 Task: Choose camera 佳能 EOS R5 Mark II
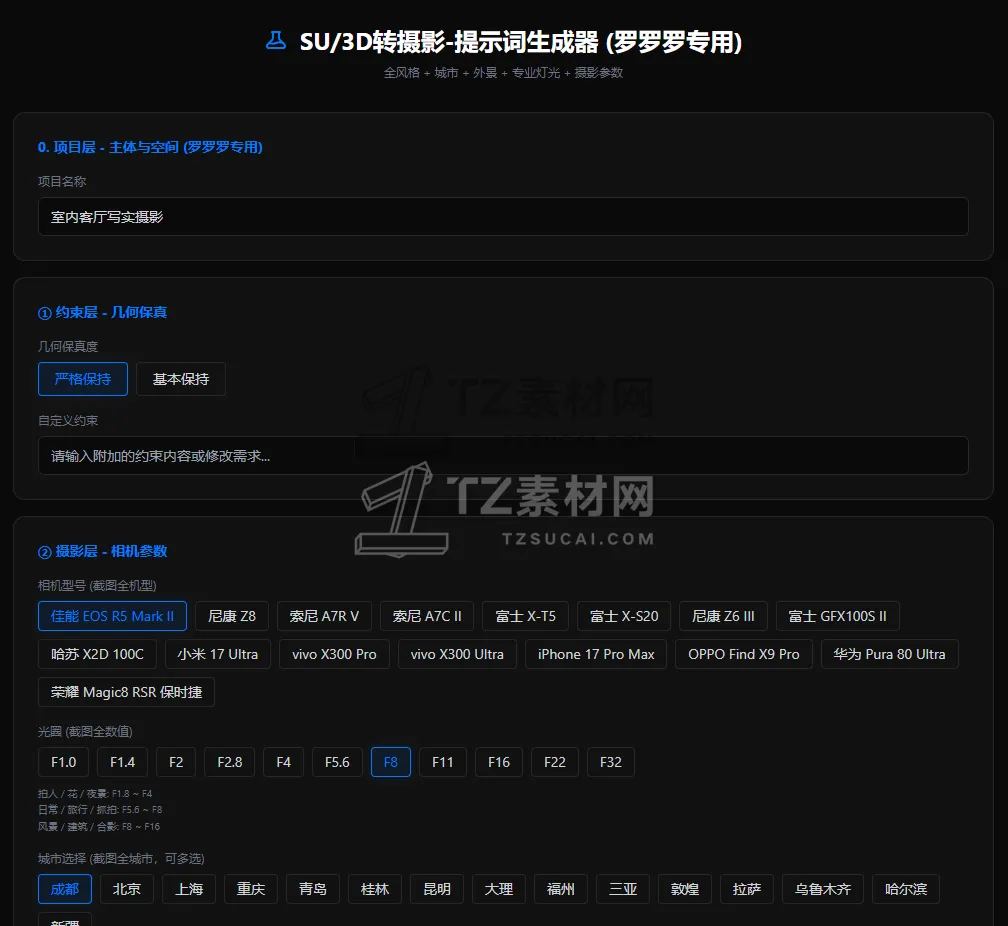tap(112, 616)
